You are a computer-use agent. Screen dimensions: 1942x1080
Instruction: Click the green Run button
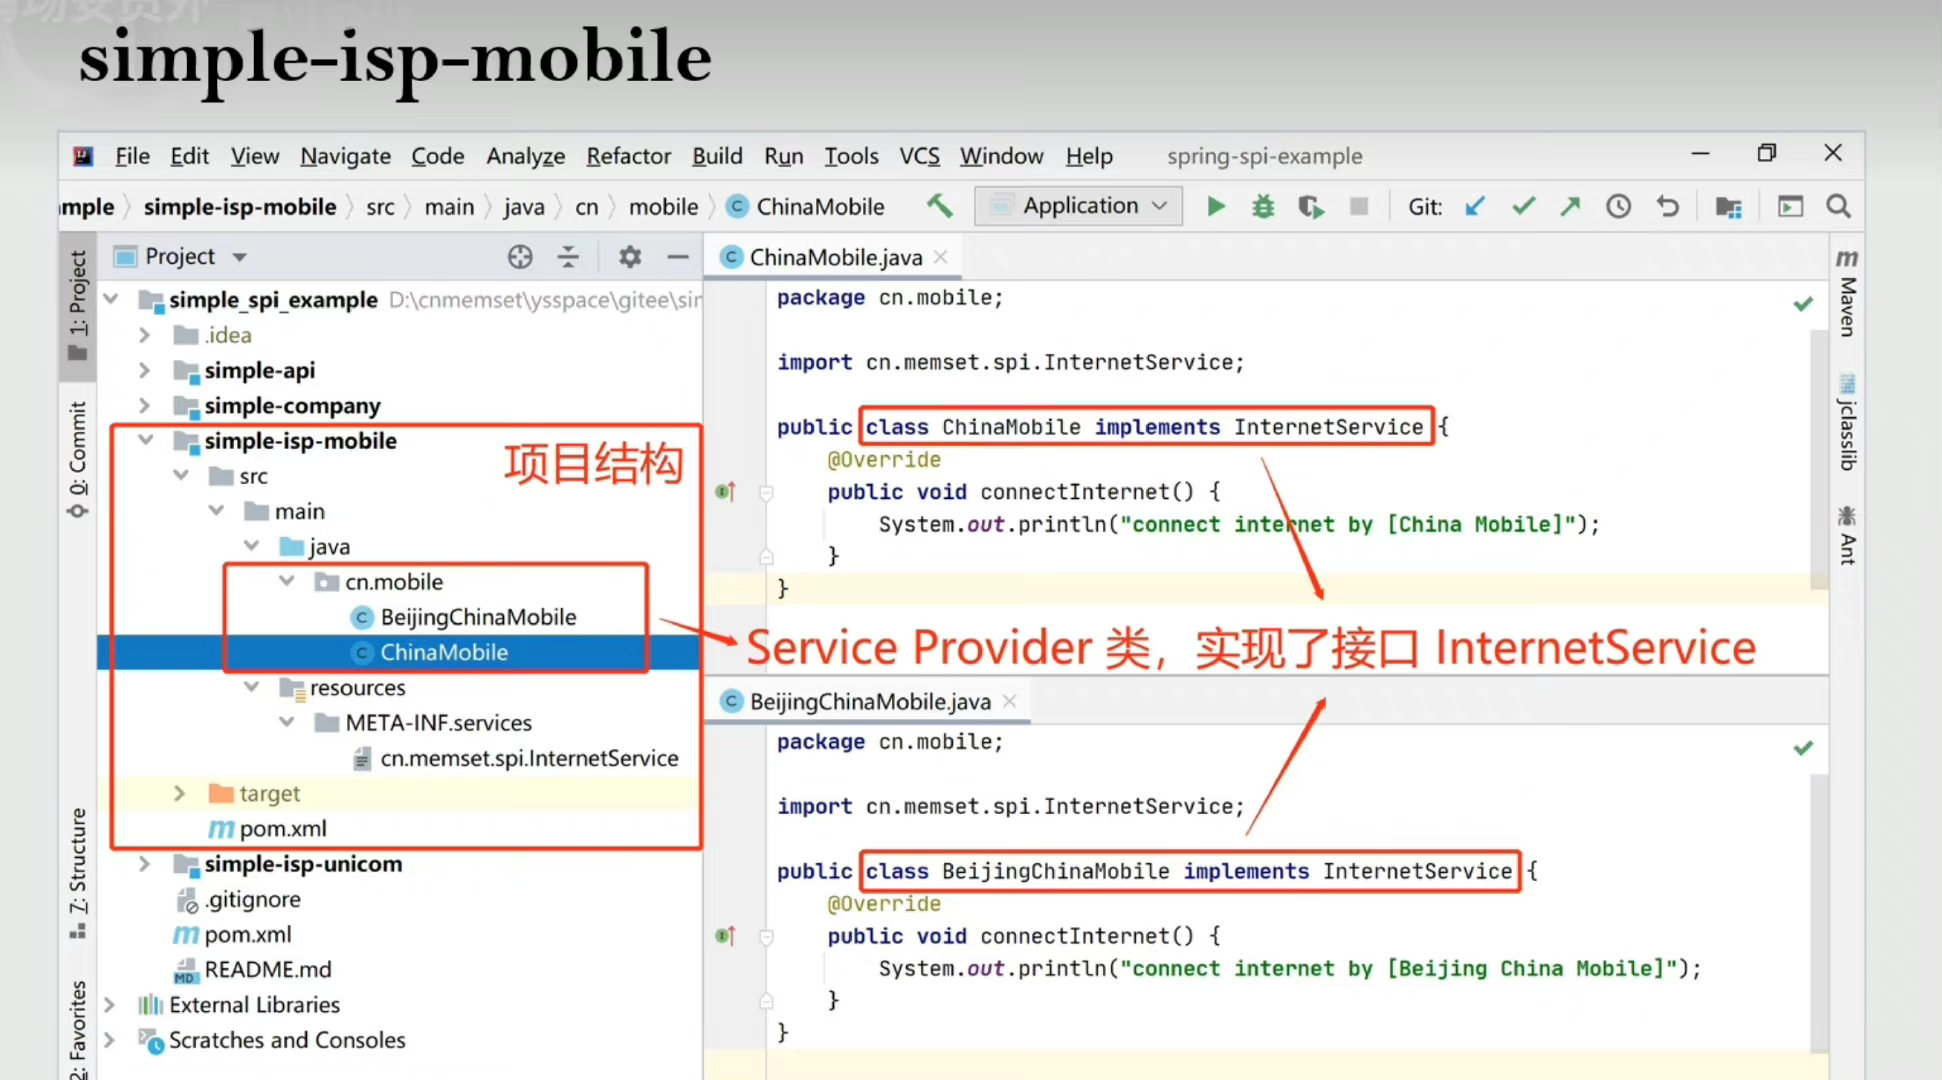click(1215, 207)
